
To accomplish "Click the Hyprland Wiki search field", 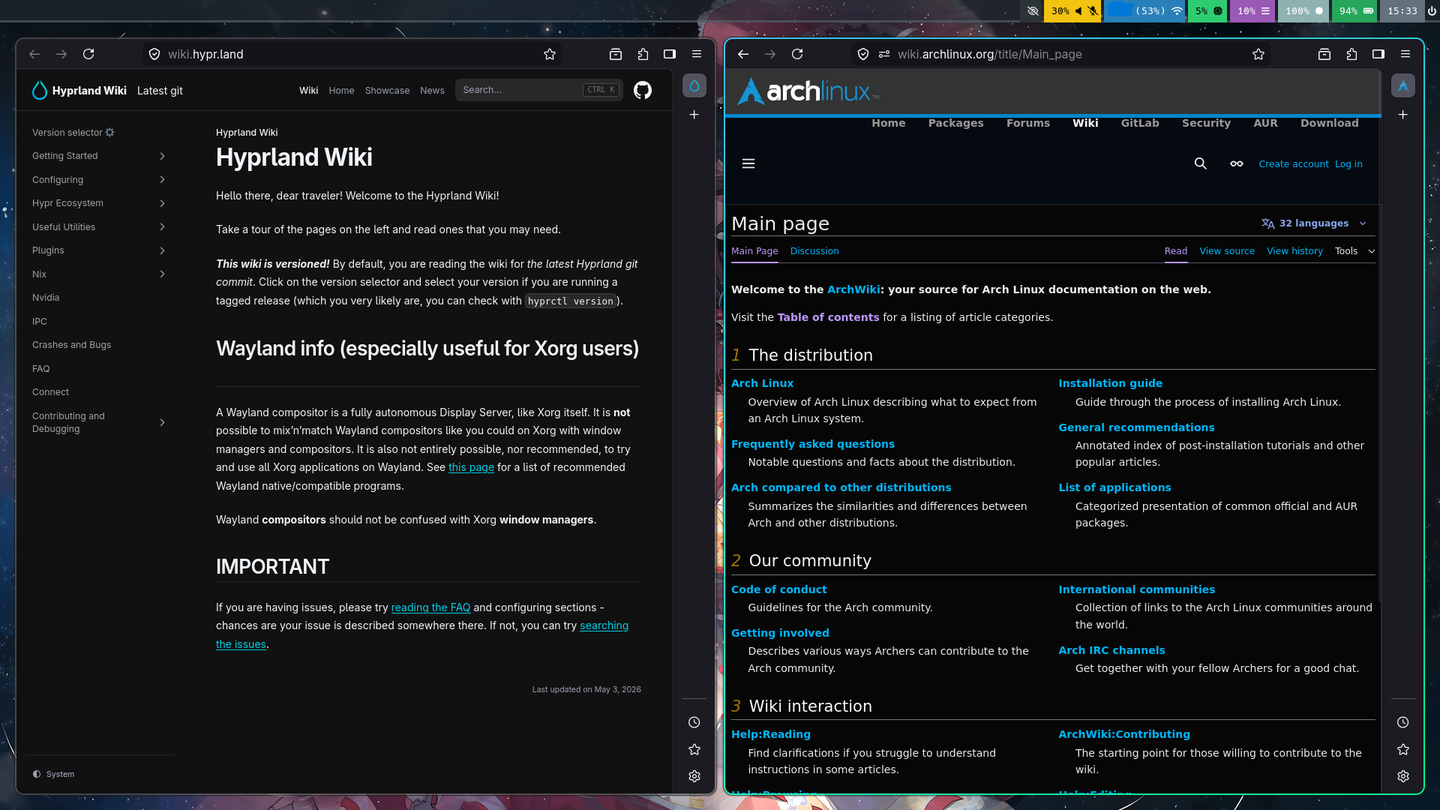I will 539,90.
